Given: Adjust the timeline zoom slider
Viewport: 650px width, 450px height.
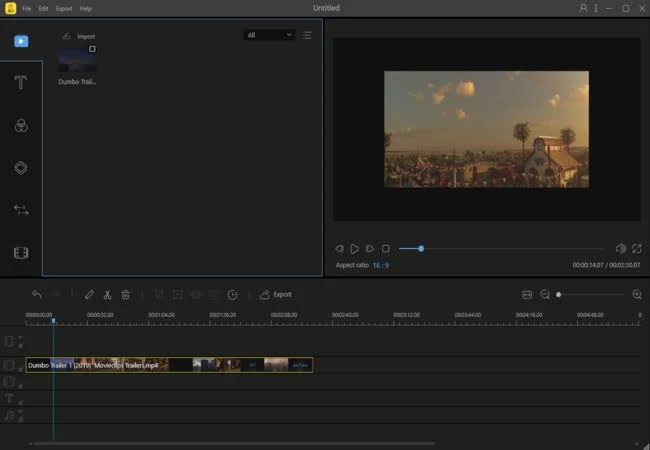Looking at the screenshot, I should pyautogui.click(x=591, y=295).
